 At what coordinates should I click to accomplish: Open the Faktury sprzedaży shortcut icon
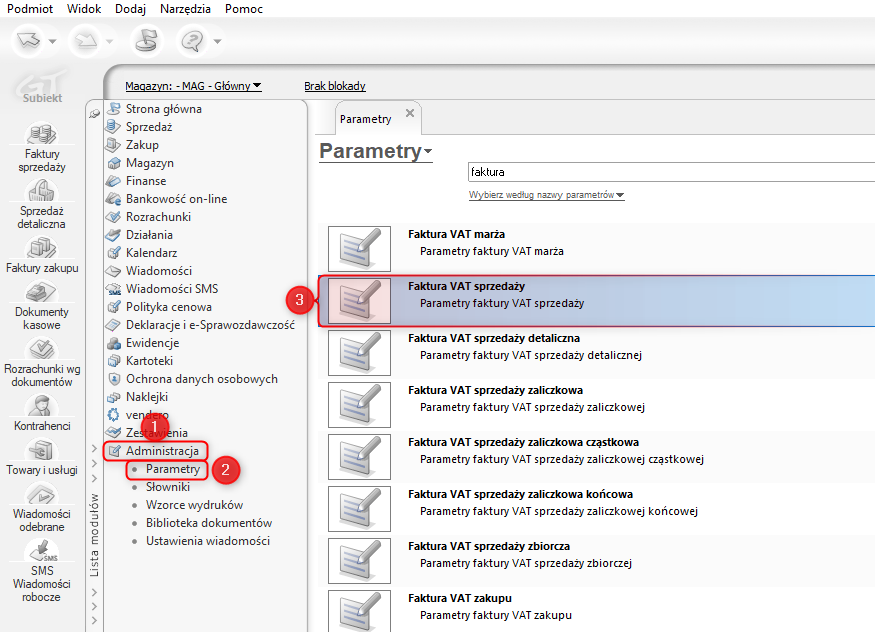42,135
